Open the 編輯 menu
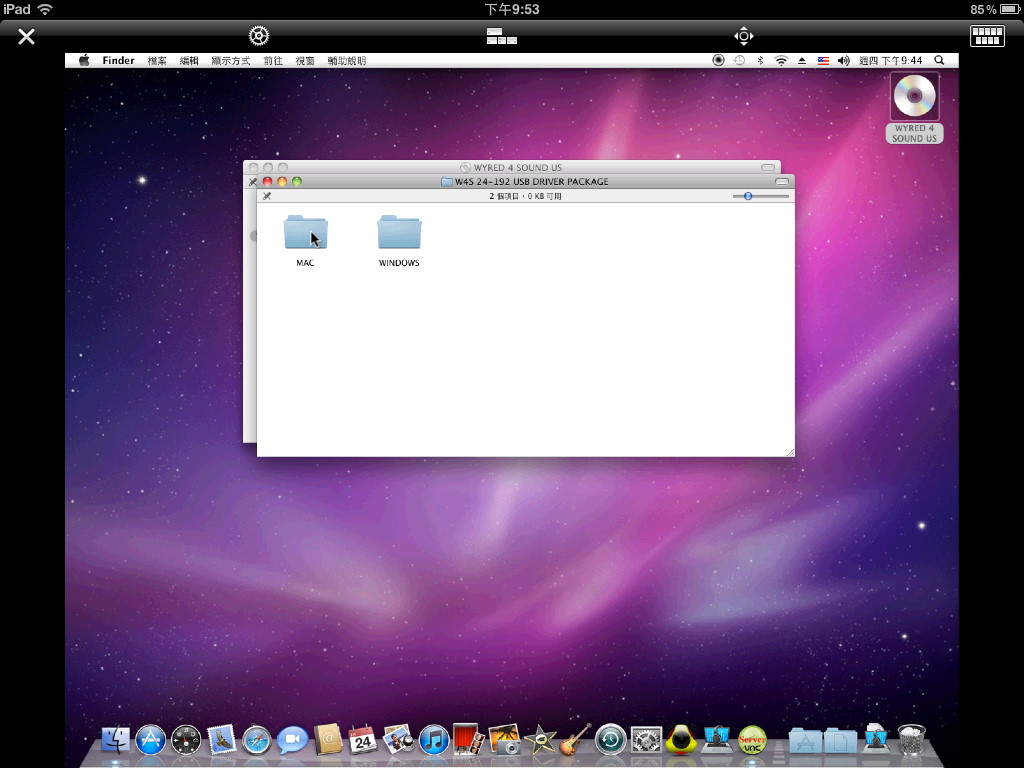Viewport: 1024px width, 768px height. tap(189, 60)
